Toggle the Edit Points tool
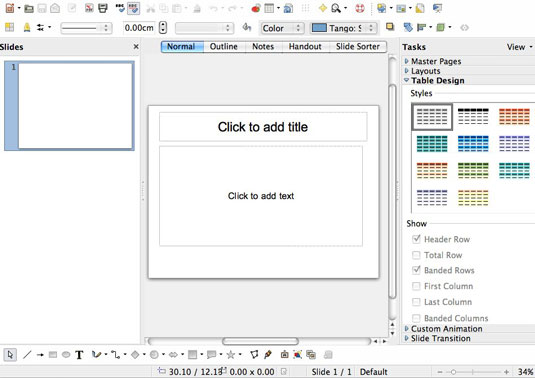Screen dimensions: 535x378 (x=254, y=355)
